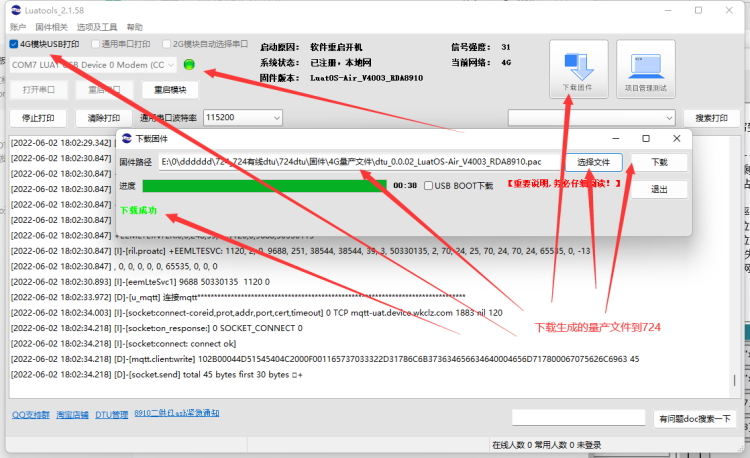
Task: Click the 下载固件 download firmware icon
Action: coord(579,69)
